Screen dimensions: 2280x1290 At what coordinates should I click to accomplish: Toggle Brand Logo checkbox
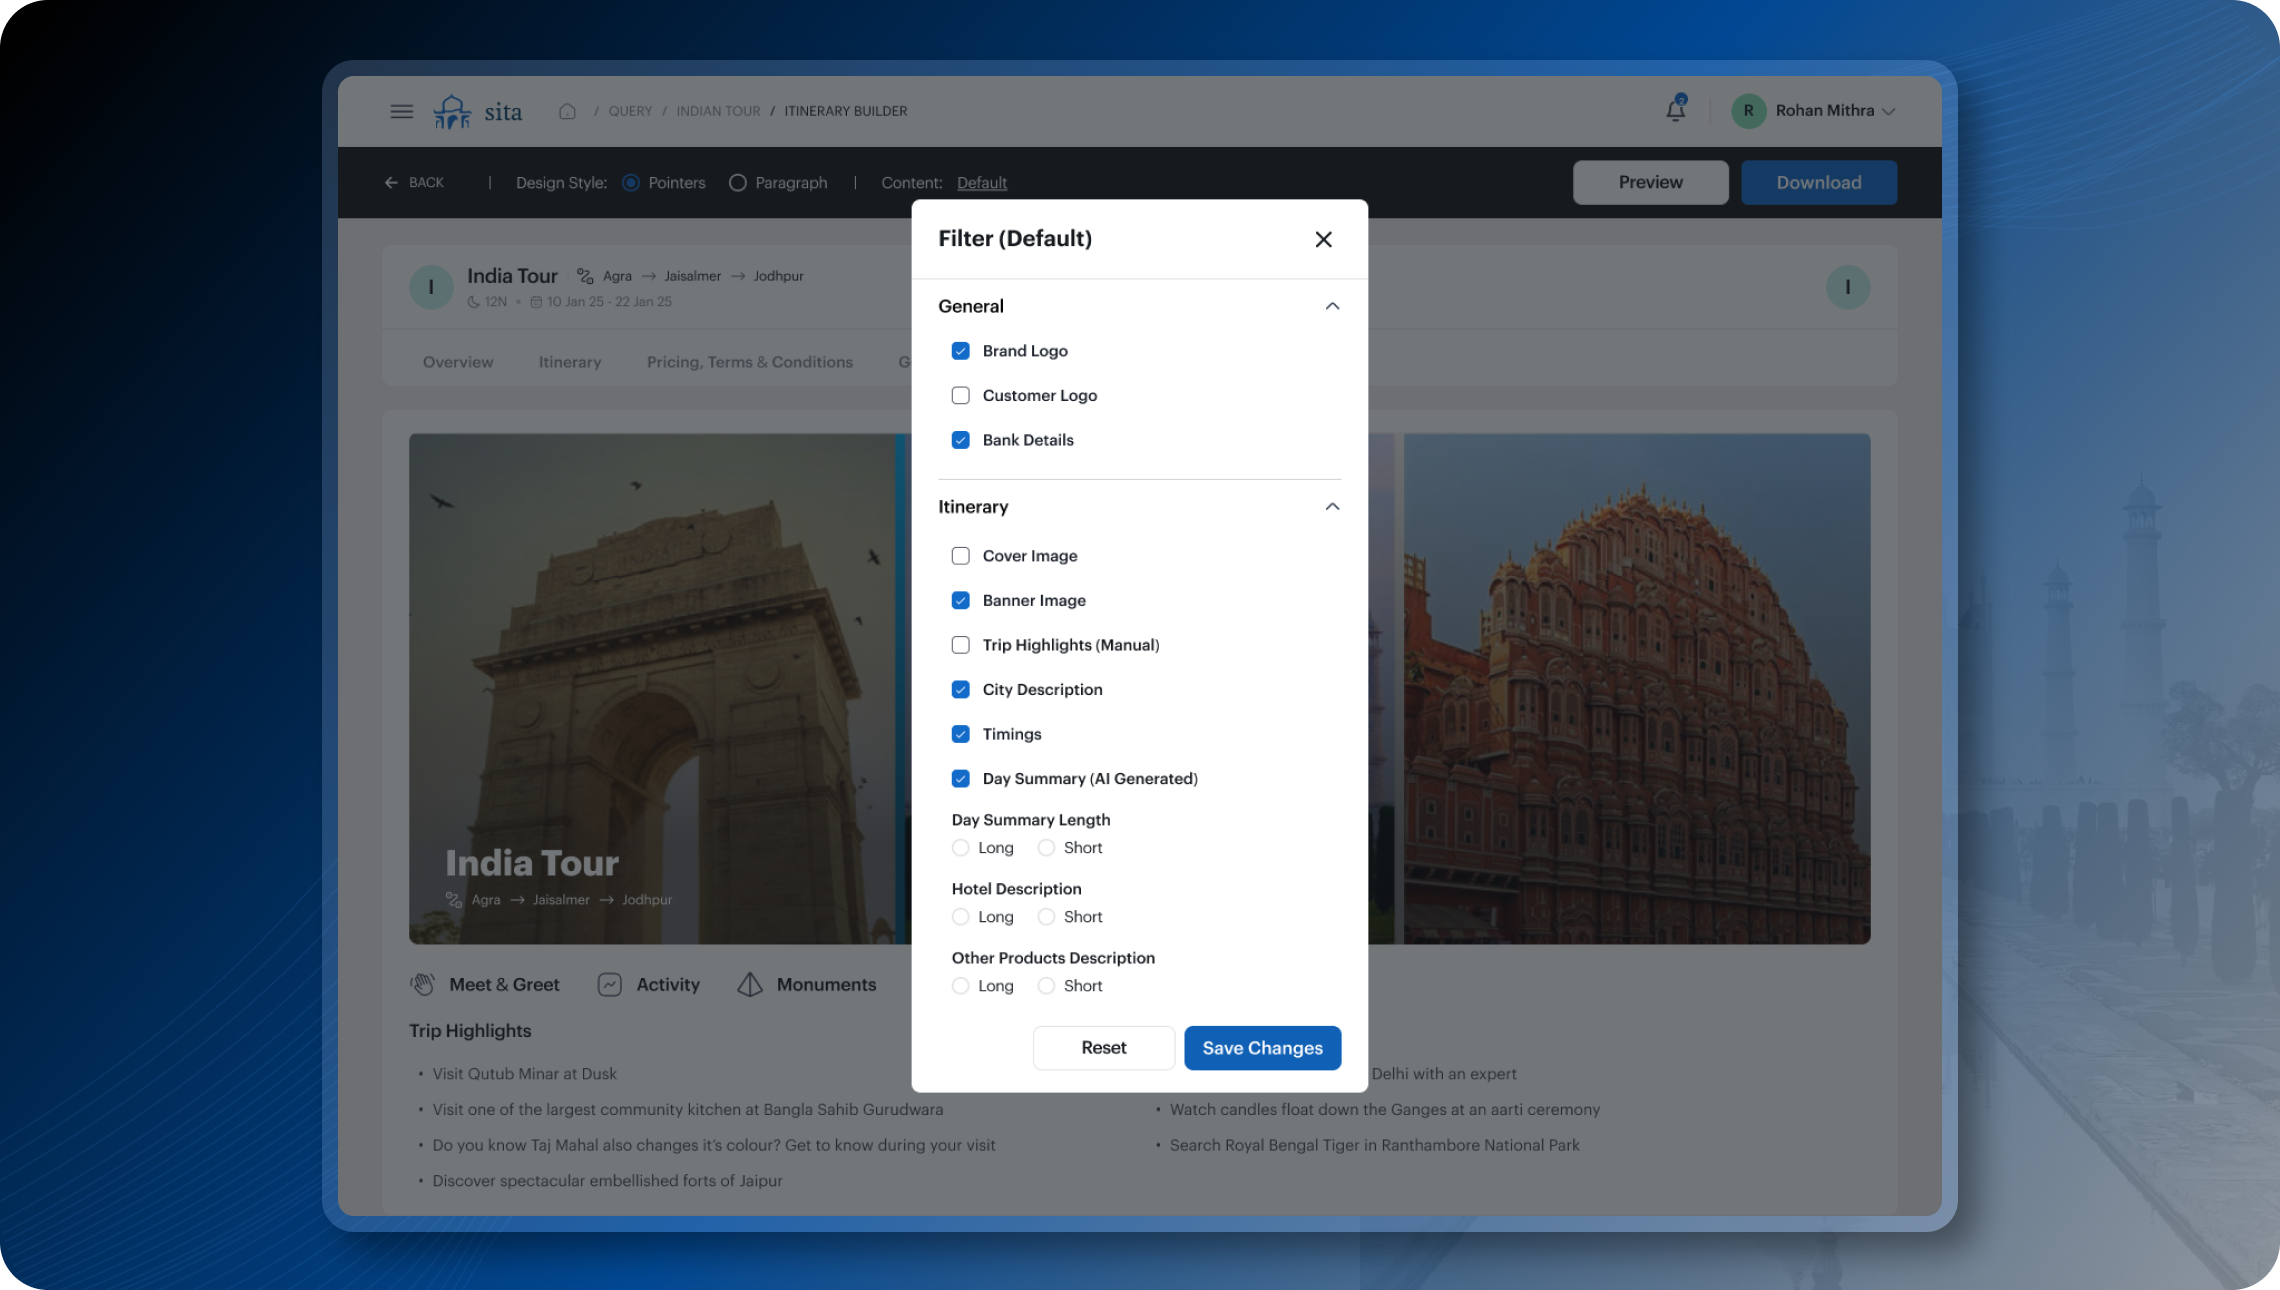click(961, 351)
